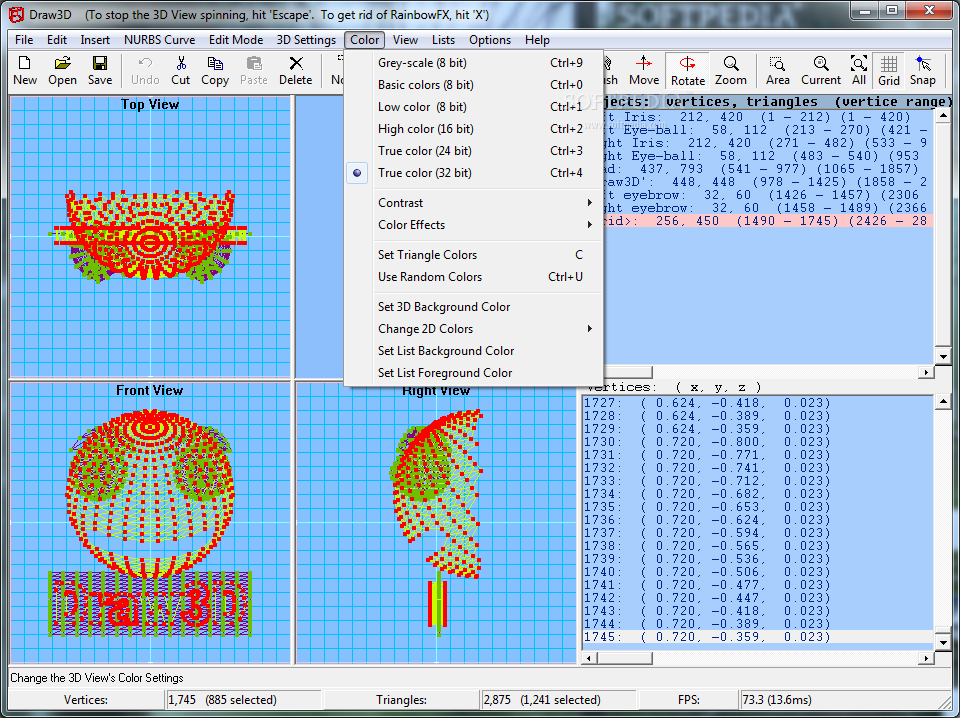This screenshot has width=960, height=718.
Task: Open the 3D Settings menu
Action: point(306,40)
